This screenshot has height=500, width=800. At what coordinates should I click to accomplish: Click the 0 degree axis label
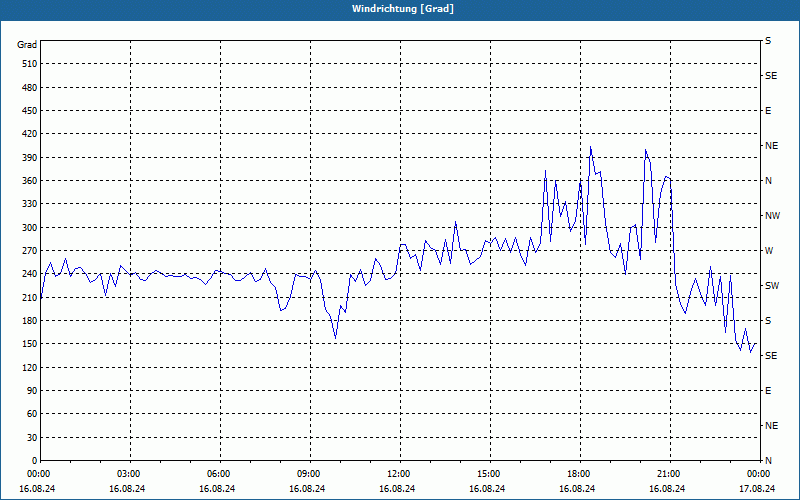pyautogui.click(x=35, y=461)
